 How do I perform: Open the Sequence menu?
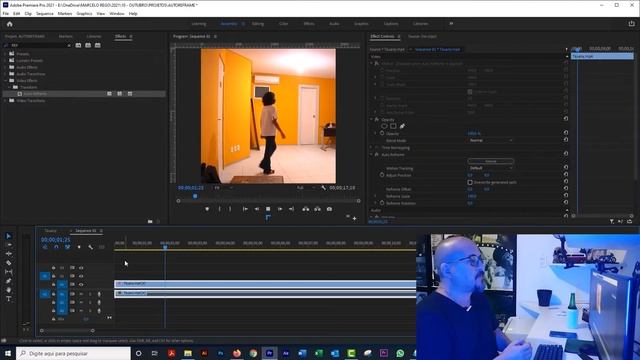click(44, 13)
